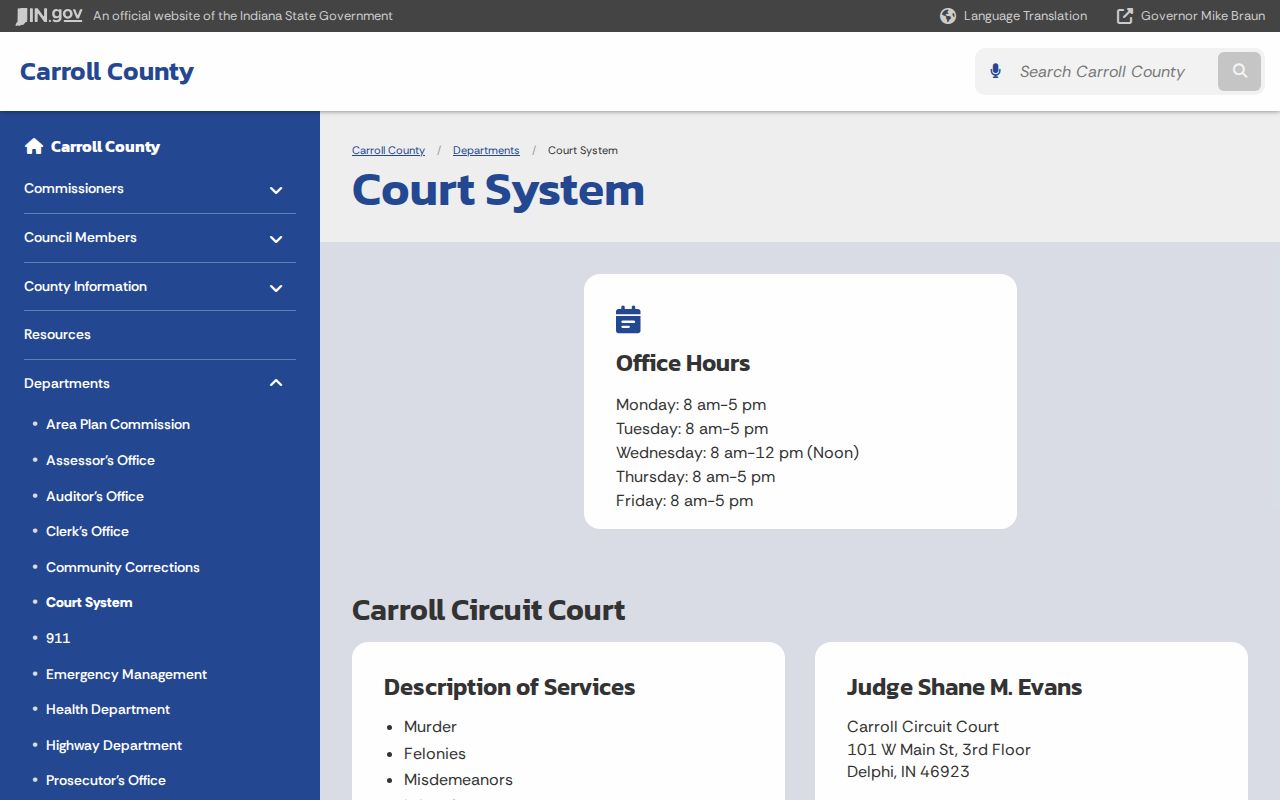The height and width of the screenshot is (800, 1280).
Task: Click the 101 W Main St address line
Action: (x=938, y=749)
